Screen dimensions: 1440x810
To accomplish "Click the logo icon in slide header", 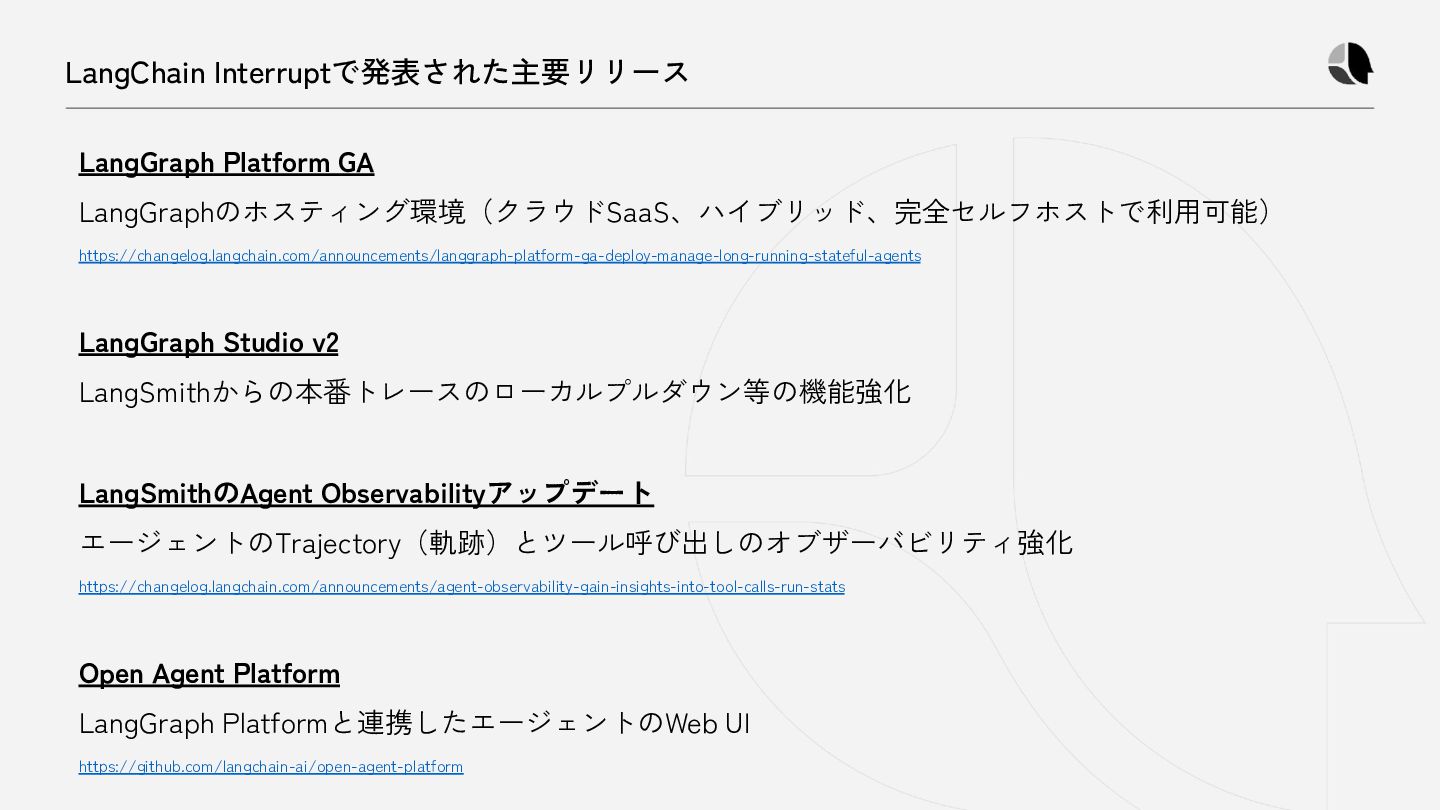I will 1351,64.
